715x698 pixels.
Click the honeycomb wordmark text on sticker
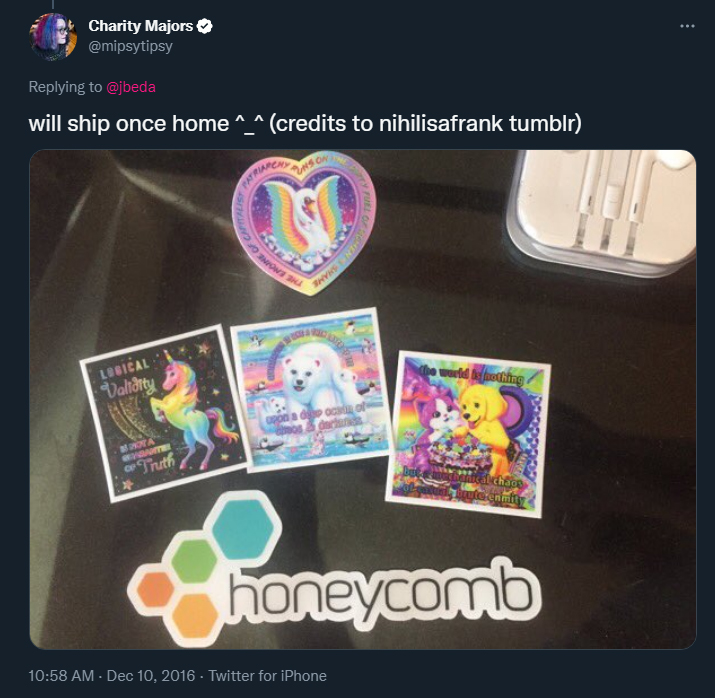pos(380,594)
